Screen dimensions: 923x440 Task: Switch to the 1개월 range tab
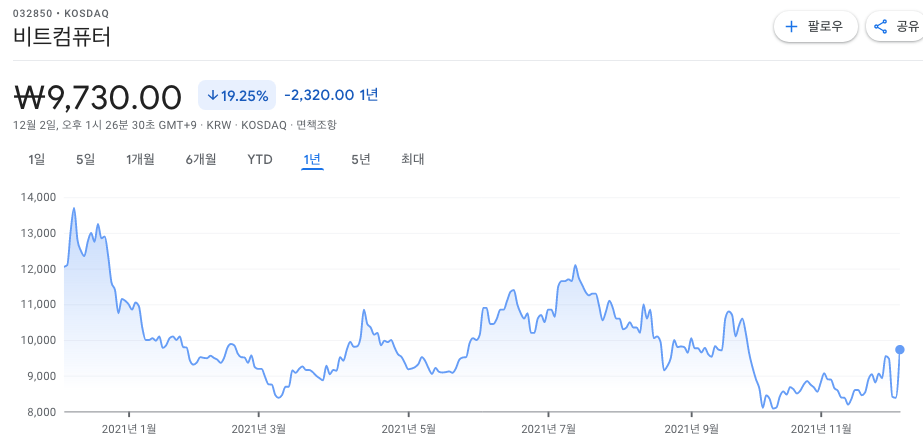140,159
